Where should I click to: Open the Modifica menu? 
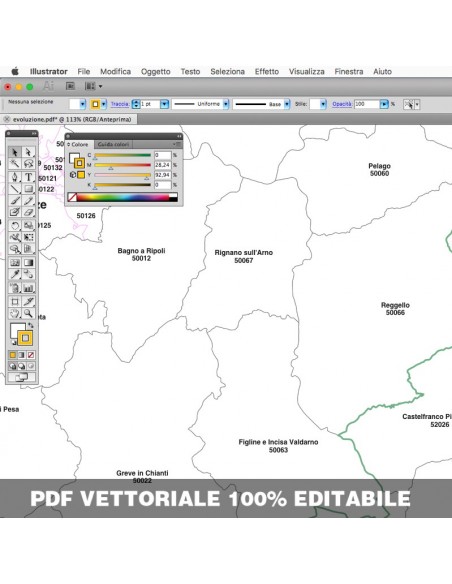click(115, 72)
